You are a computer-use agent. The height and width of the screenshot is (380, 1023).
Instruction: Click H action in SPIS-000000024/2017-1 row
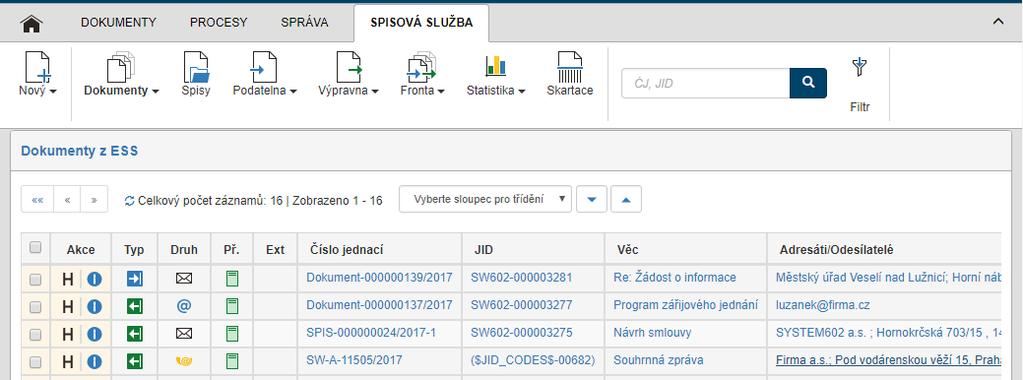click(x=68, y=334)
